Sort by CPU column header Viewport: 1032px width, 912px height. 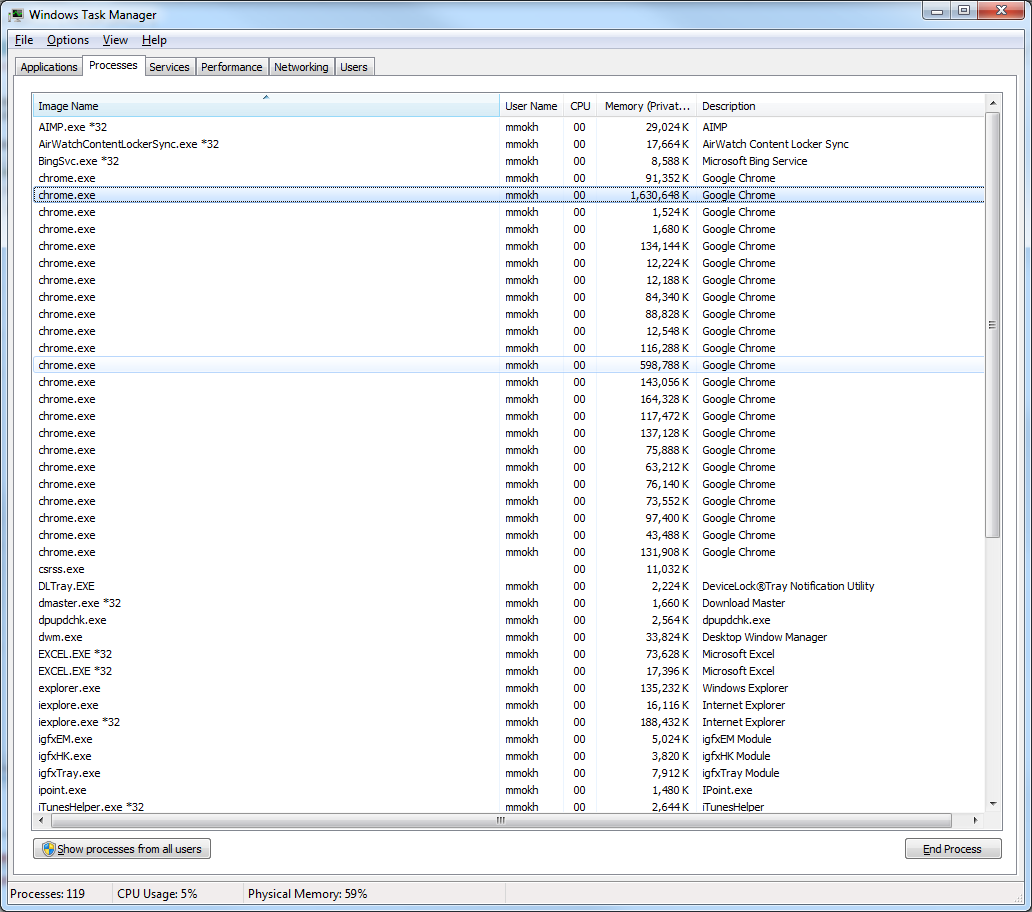(x=580, y=106)
